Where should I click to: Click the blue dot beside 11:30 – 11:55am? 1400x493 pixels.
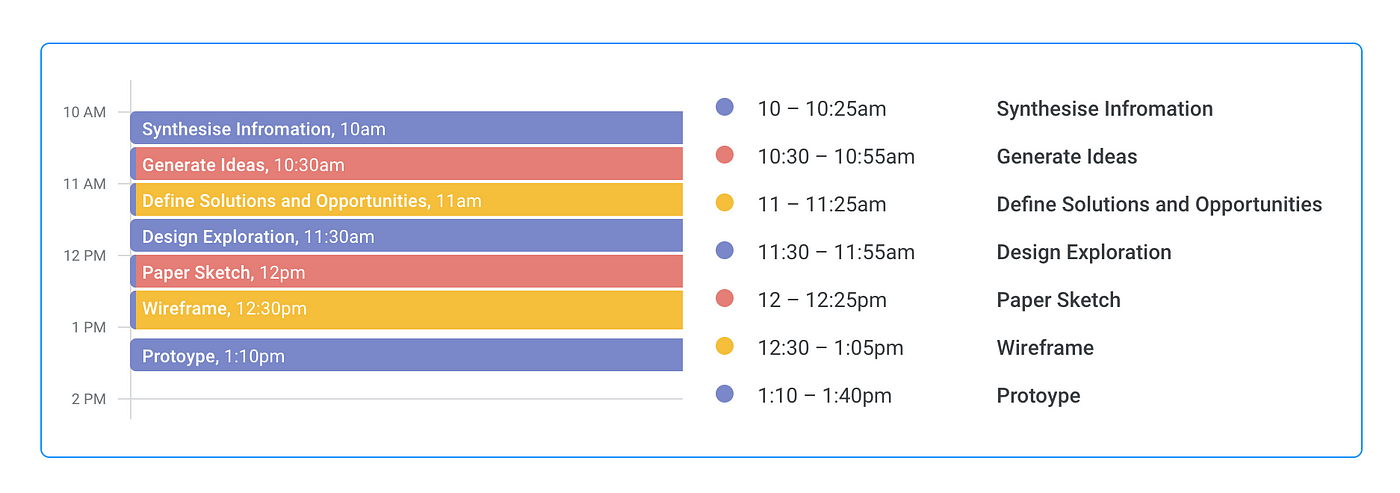click(725, 250)
